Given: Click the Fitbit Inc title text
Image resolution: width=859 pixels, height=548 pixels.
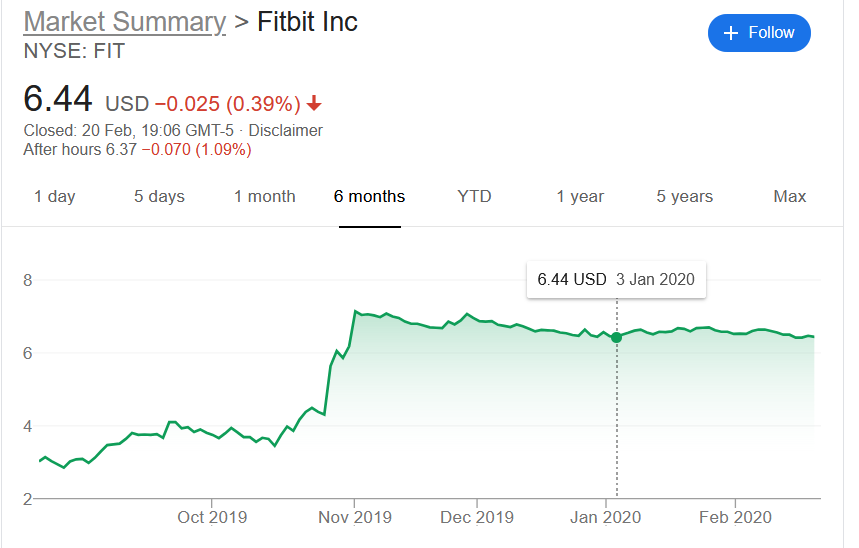Looking at the screenshot, I should click(307, 22).
